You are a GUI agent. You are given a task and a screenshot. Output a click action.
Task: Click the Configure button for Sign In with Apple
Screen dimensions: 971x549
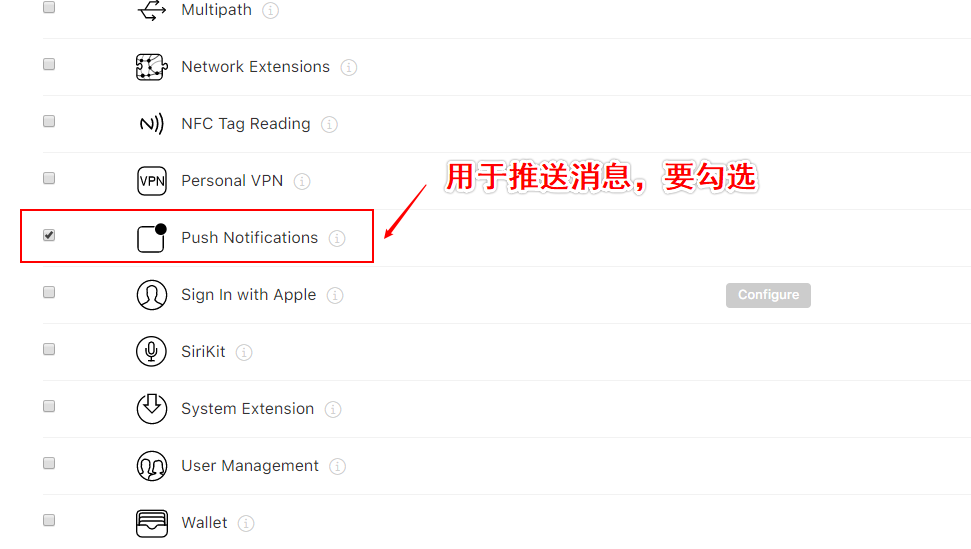click(768, 295)
